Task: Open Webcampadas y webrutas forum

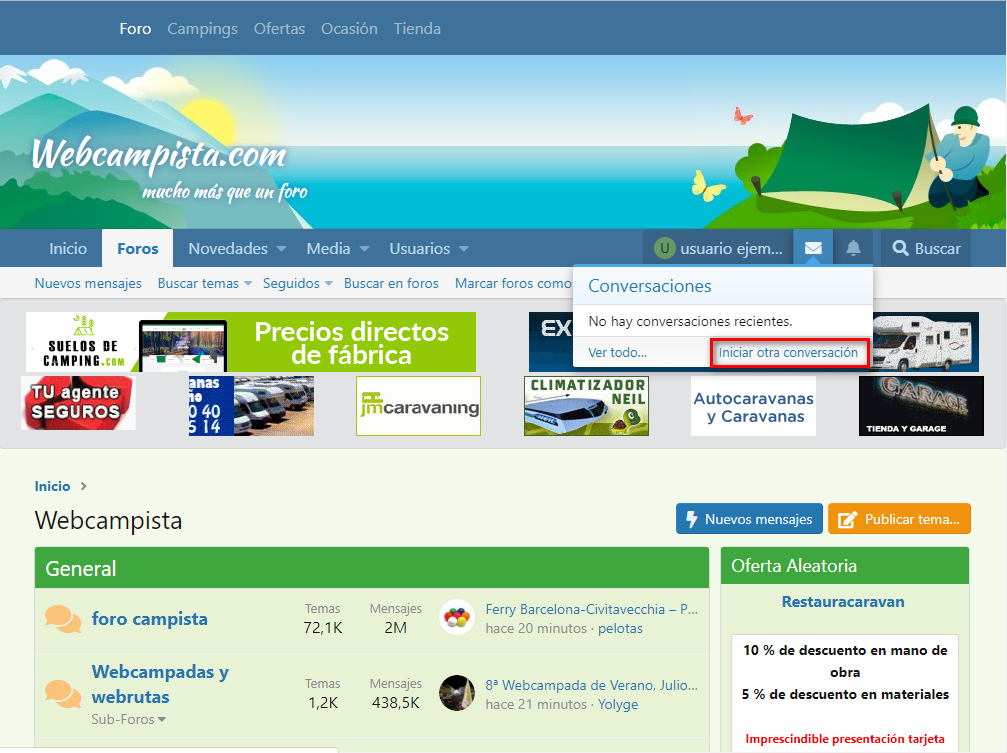Action: (160, 684)
